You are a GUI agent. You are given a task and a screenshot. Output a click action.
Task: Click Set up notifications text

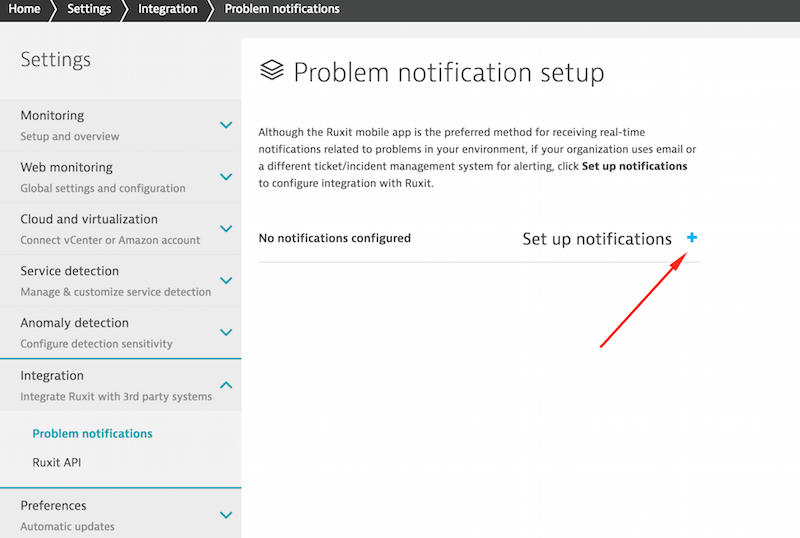[597, 239]
